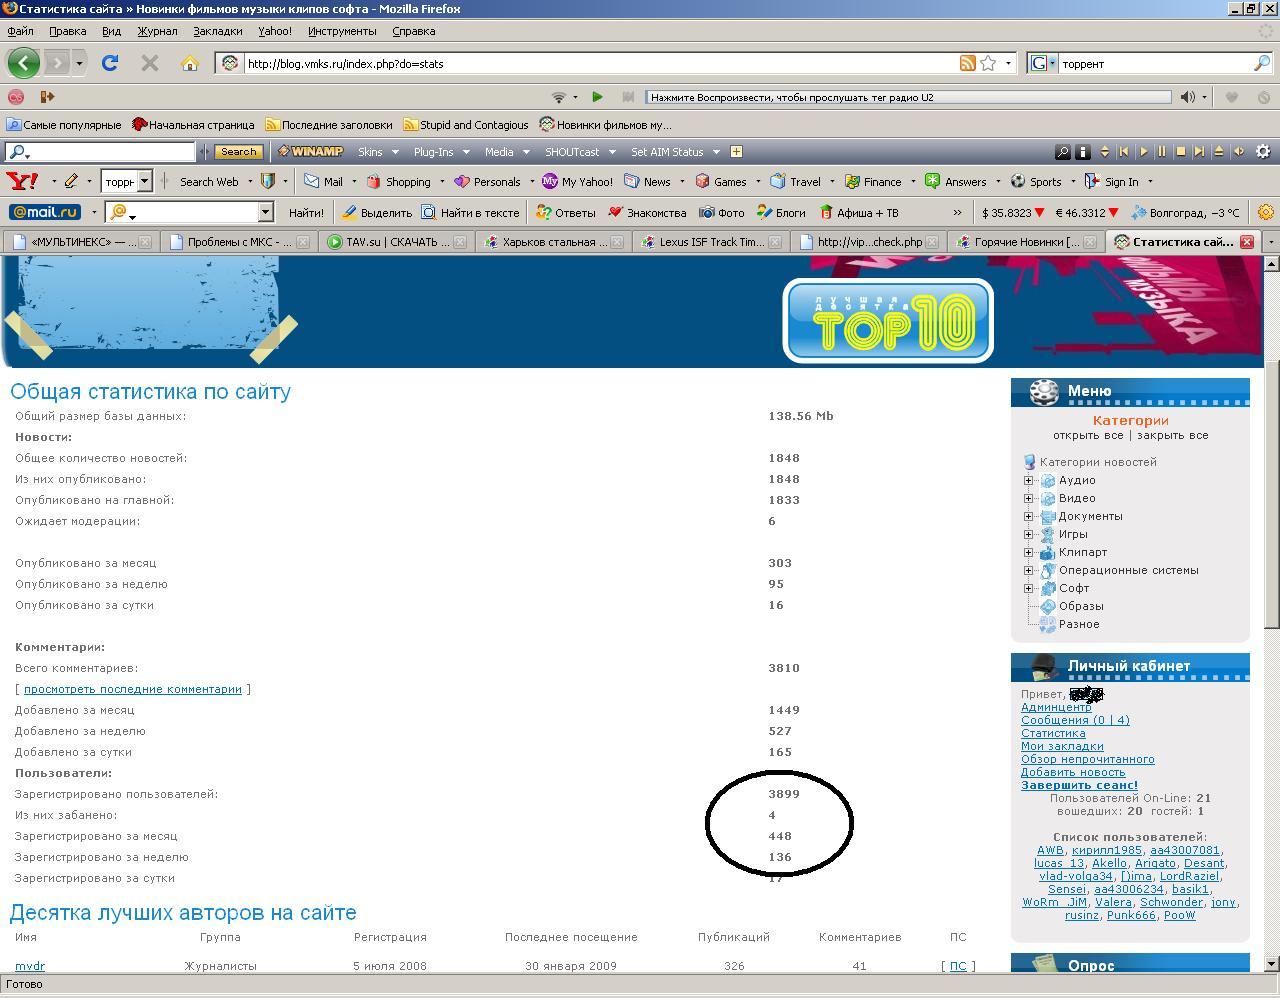Open the Winamp Plug-Ins dropdown
The width and height of the screenshot is (1280, 998).
(441, 152)
